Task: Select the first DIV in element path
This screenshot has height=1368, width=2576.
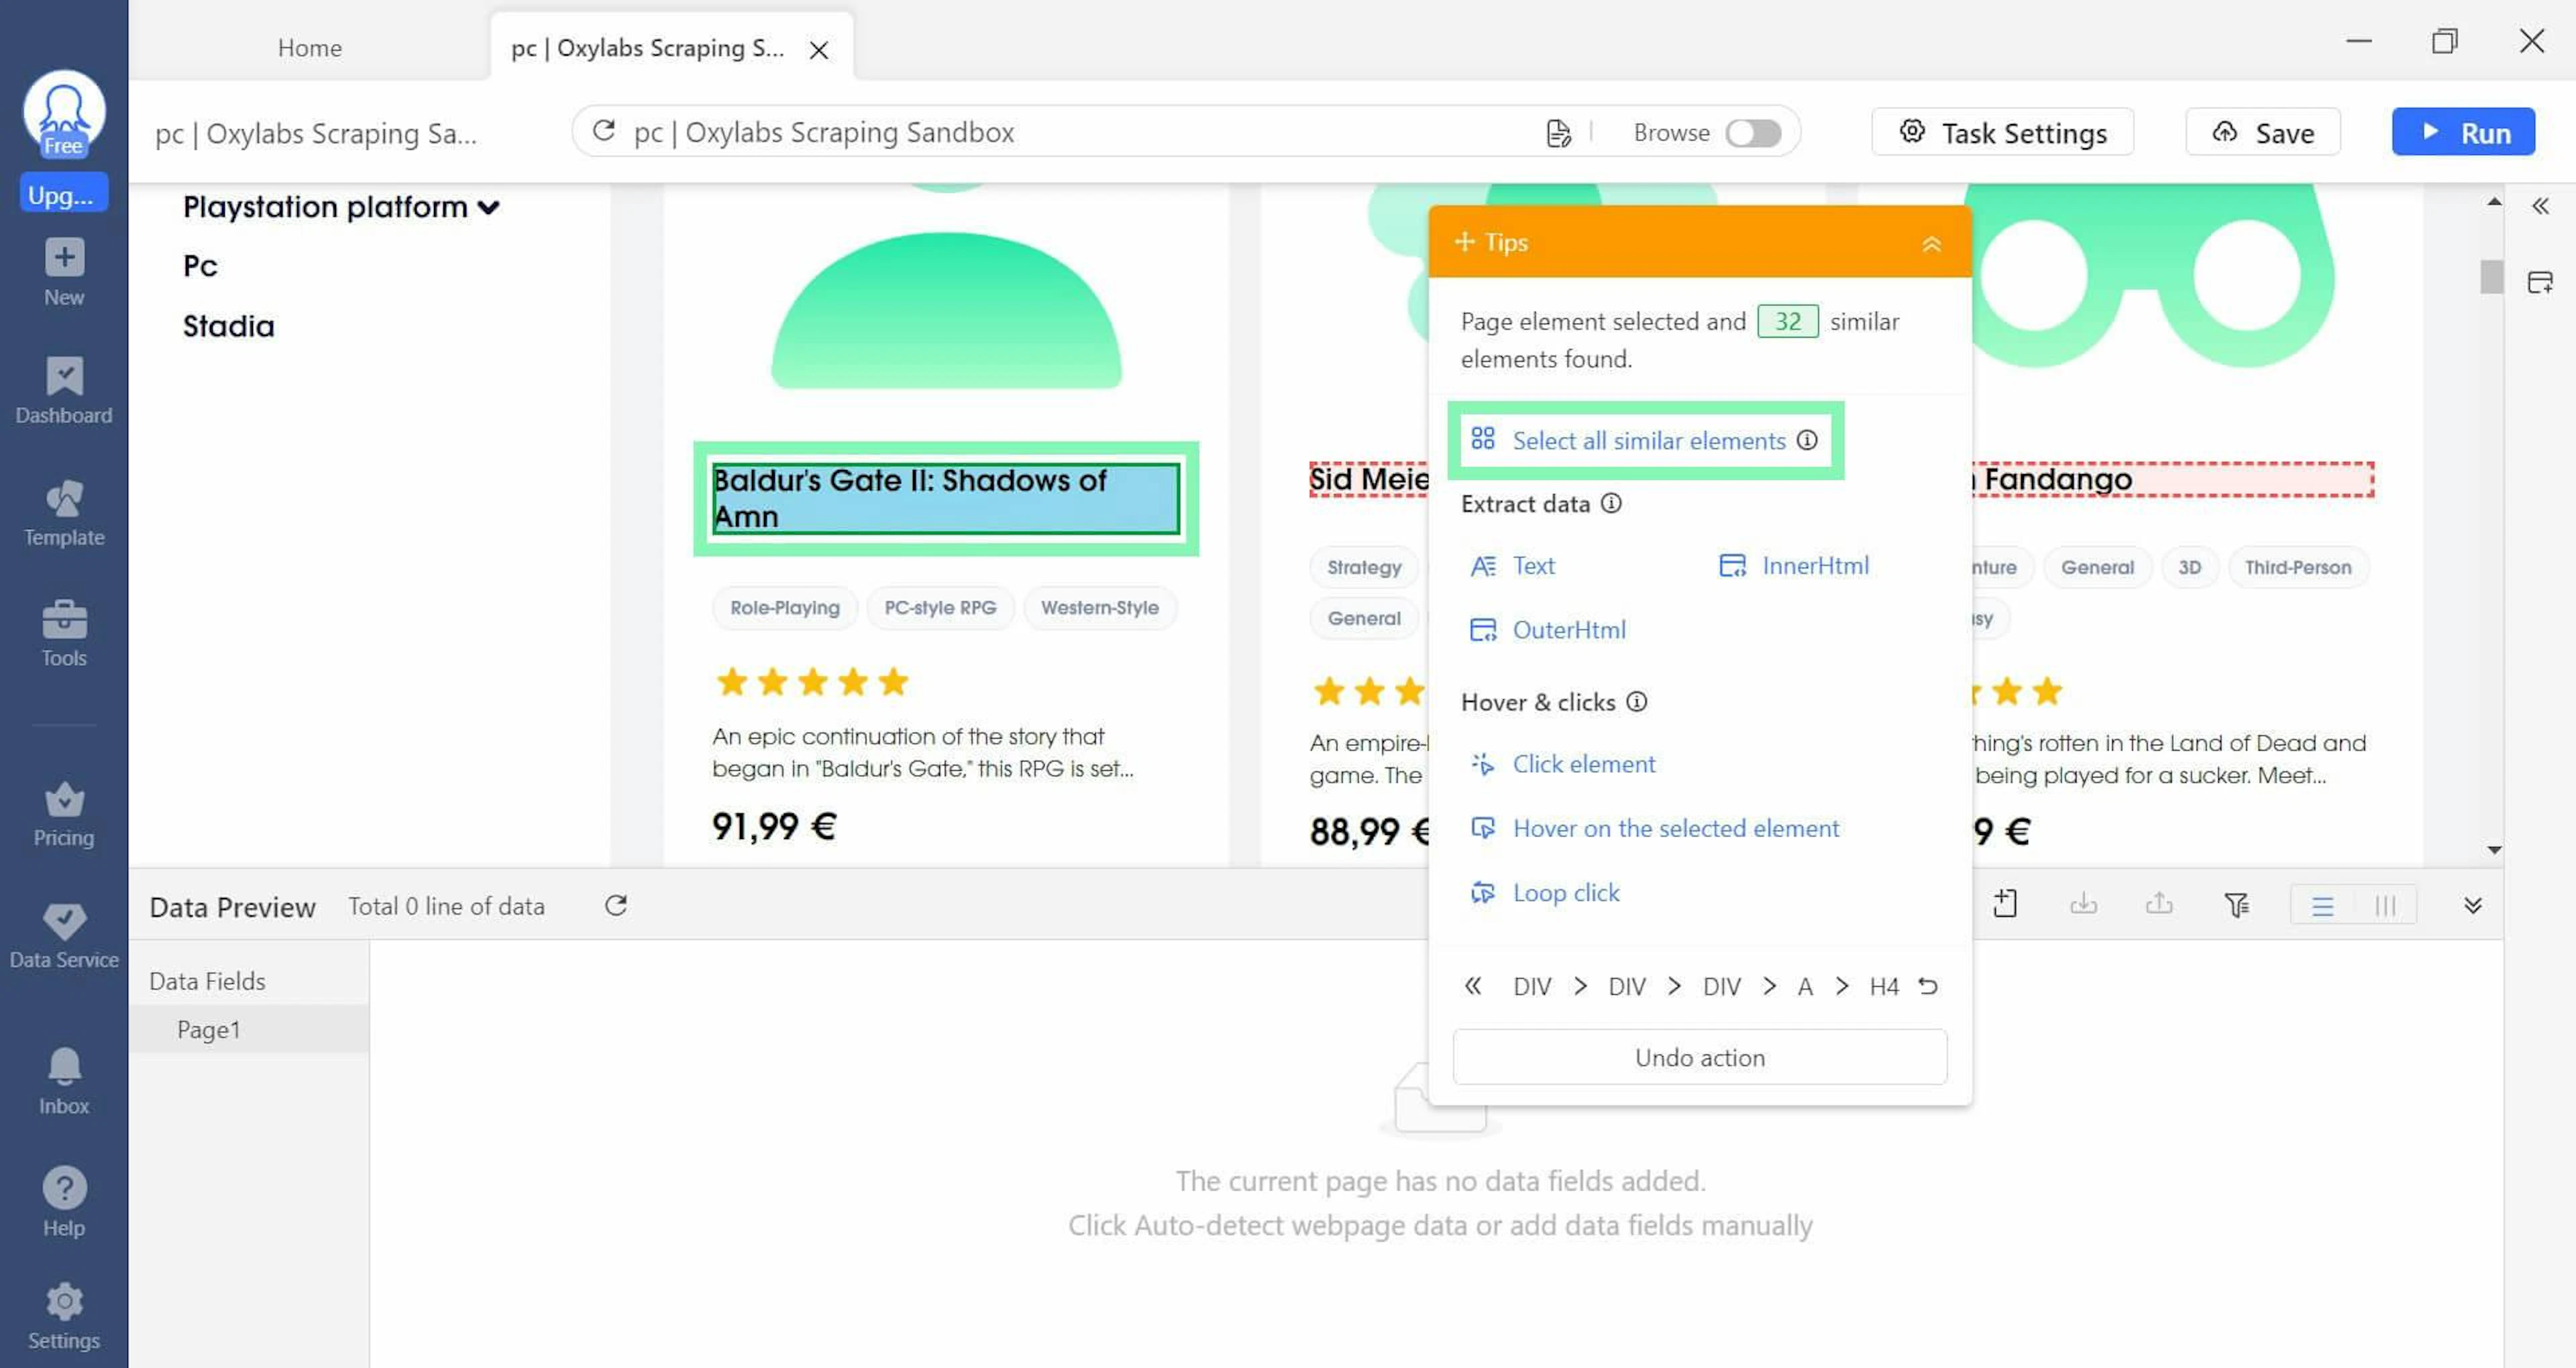Action: 1532,986
